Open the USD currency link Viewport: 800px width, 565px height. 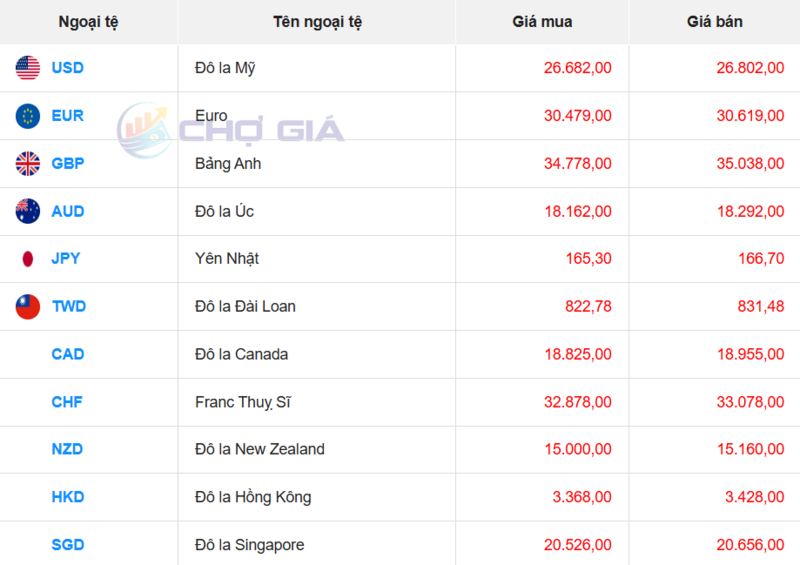tap(67, 68)
